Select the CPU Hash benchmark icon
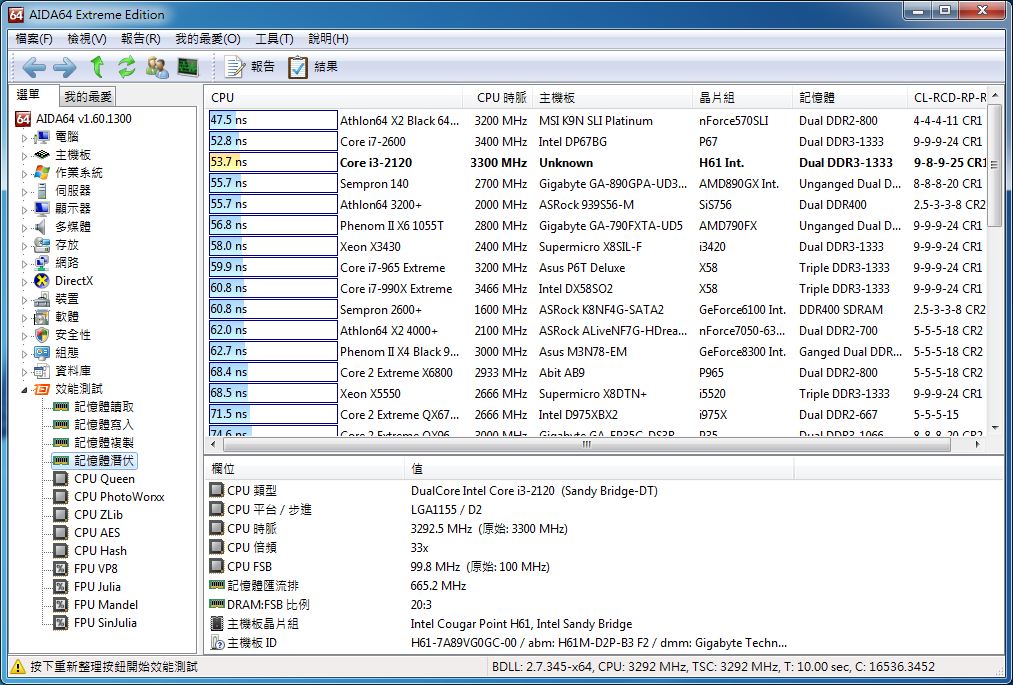 coord(61,551)
